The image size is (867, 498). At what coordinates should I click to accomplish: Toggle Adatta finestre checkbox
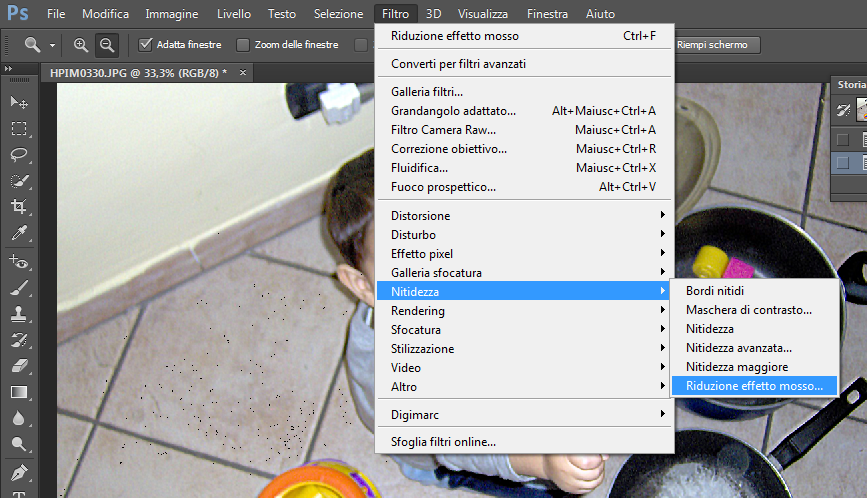point(145,45)
